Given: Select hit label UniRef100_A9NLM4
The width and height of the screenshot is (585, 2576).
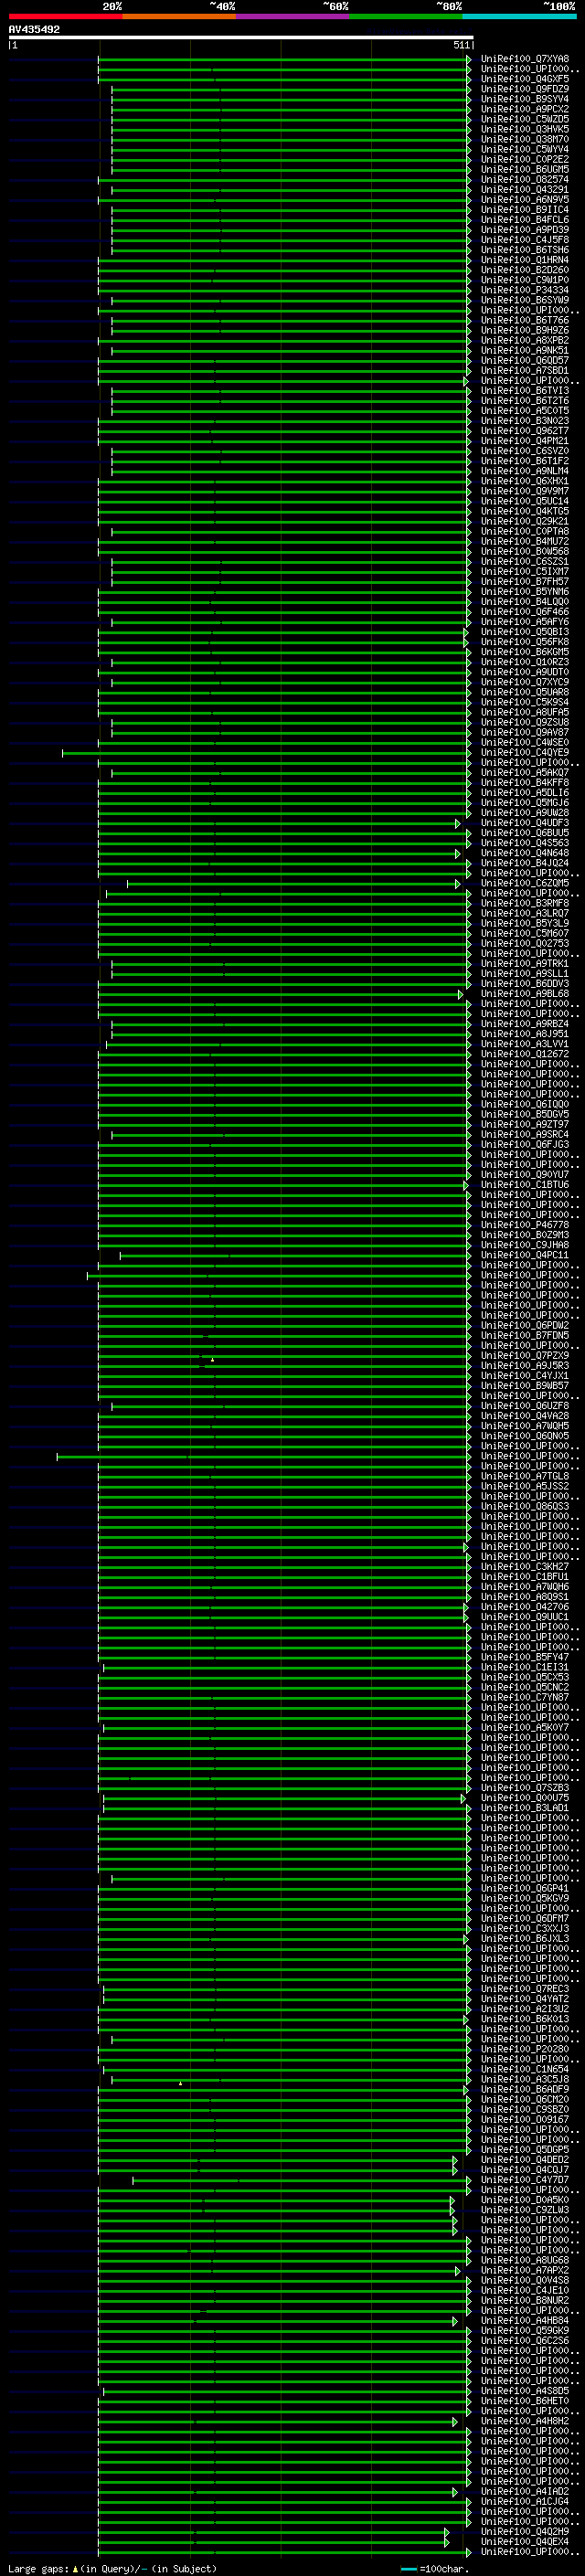Looking at the screenshot, I should 525,471.
